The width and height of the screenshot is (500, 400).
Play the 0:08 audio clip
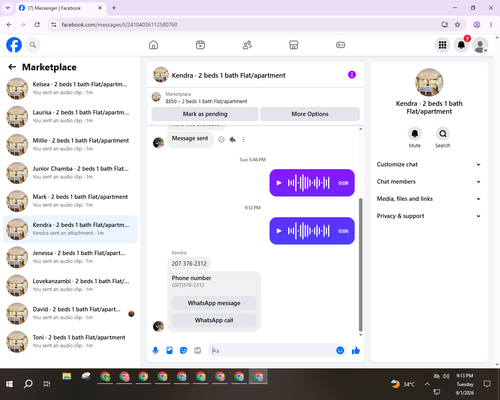point(279,183)
